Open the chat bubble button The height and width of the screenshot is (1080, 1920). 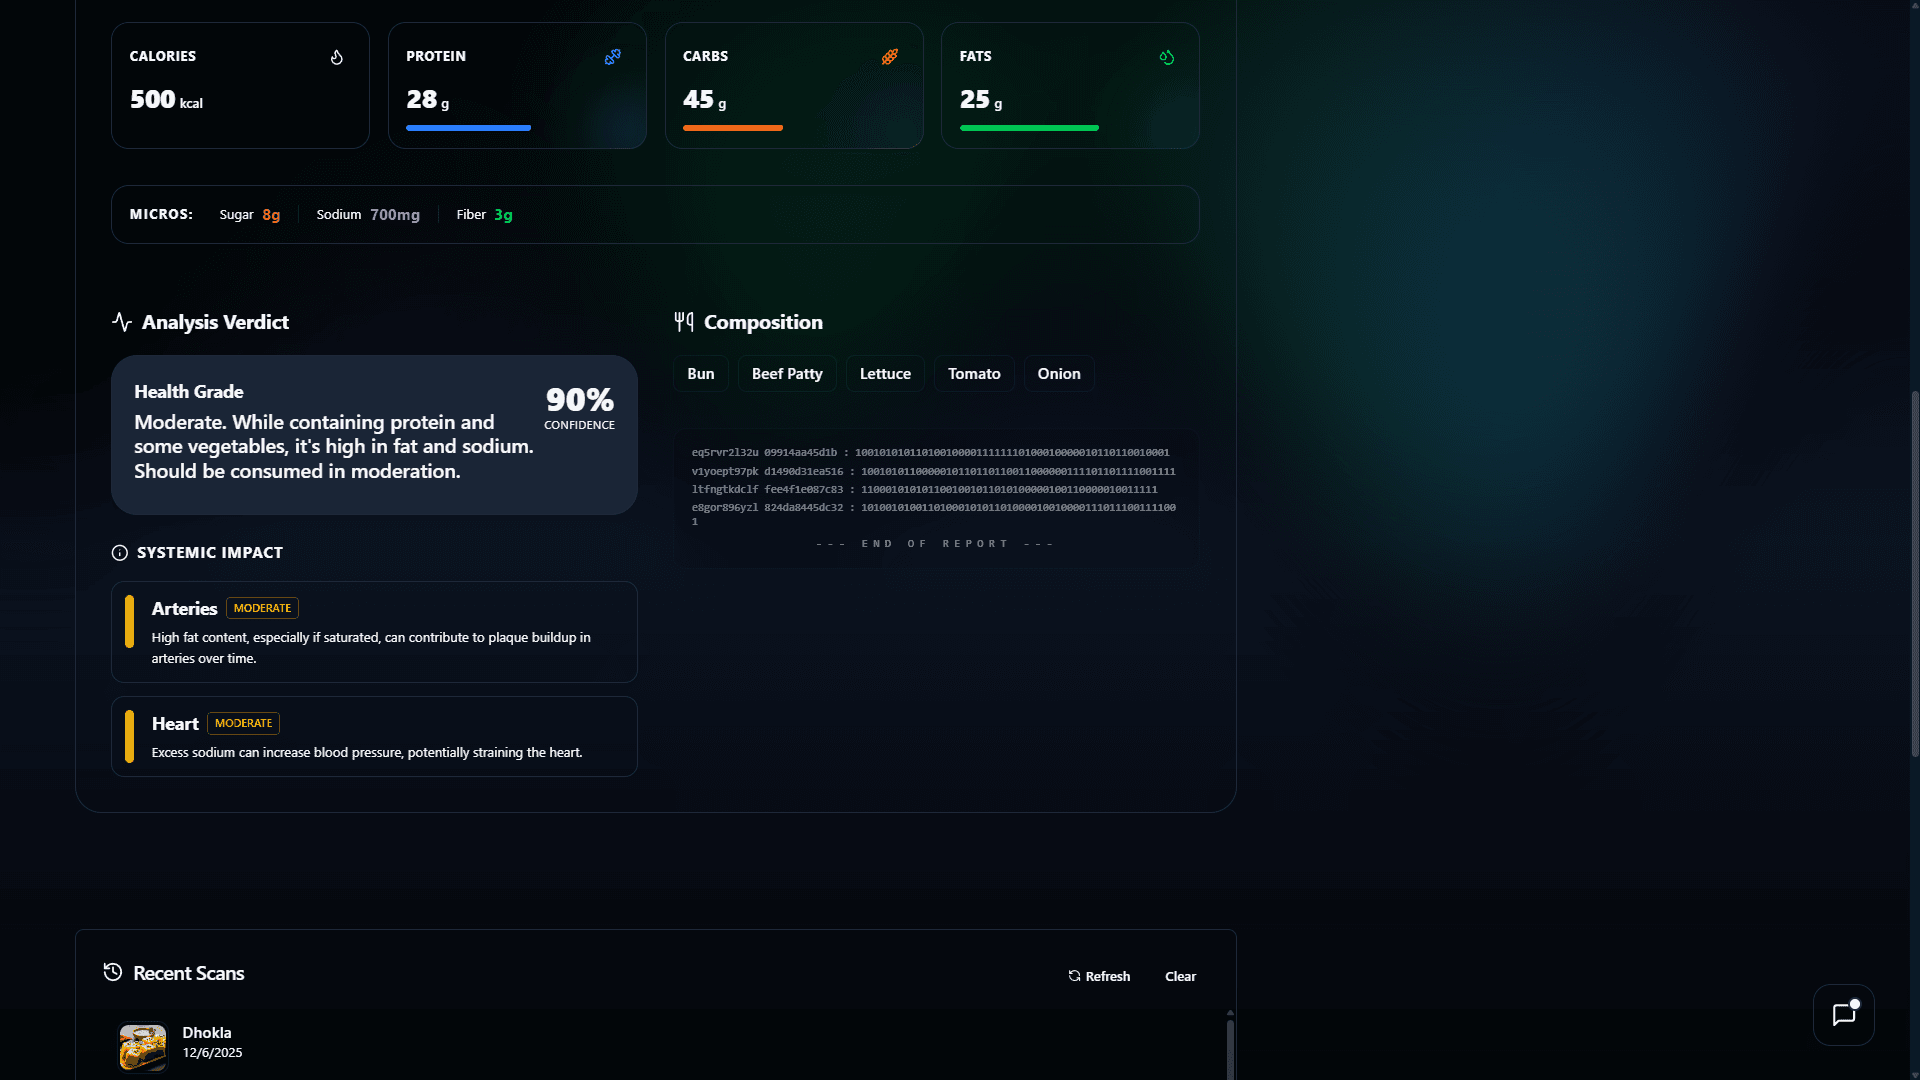pyautogui.click(x=1844, y=1015)
